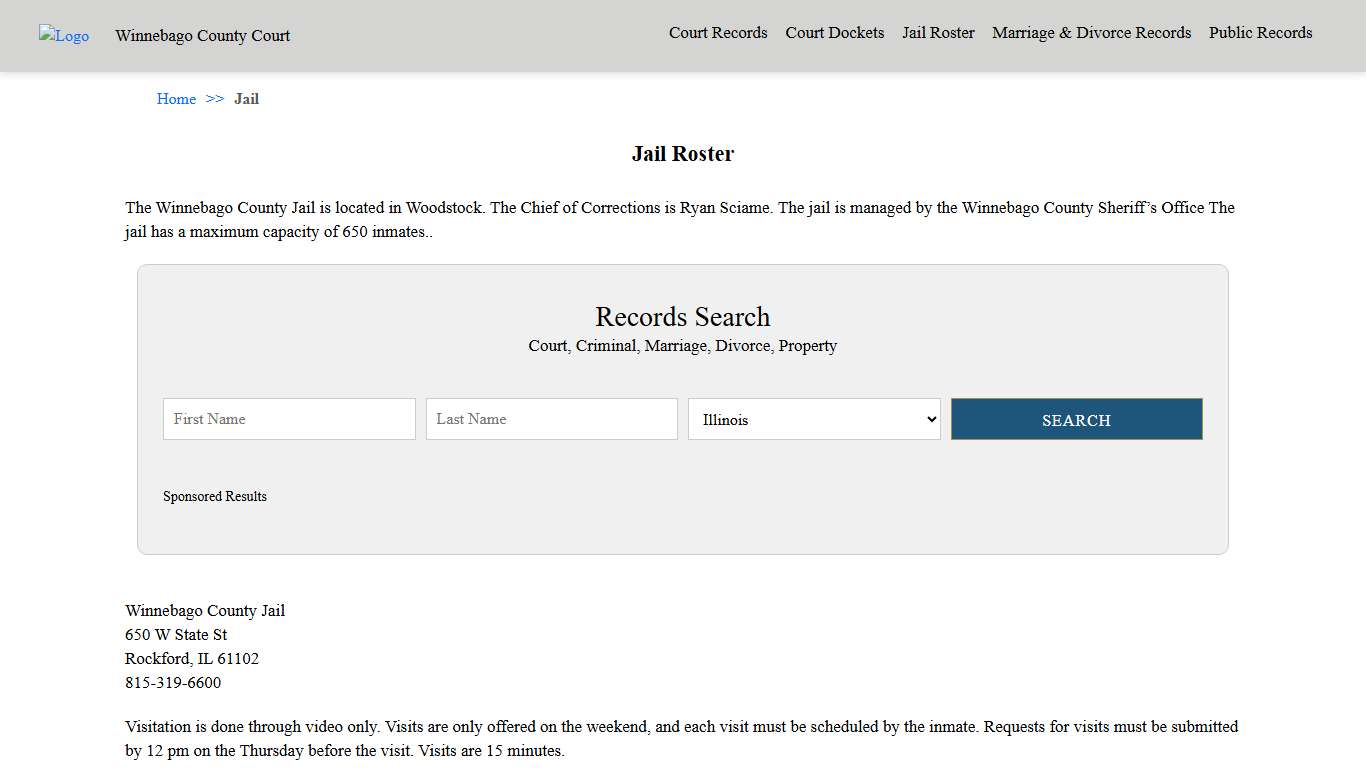Screen dimensions: 1366x768
Task: Click the jail phone number 815-319-6600
Action: [172, 682]
